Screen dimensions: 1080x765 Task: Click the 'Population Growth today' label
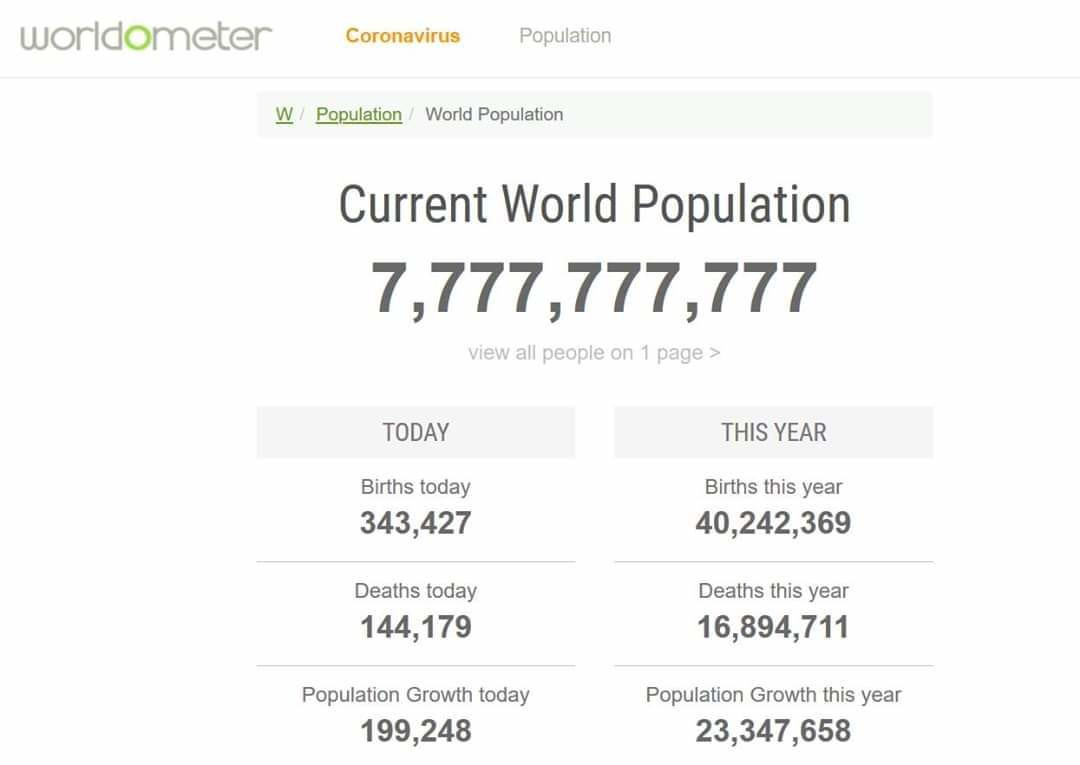pyautogui.click(x=415, y=695)
